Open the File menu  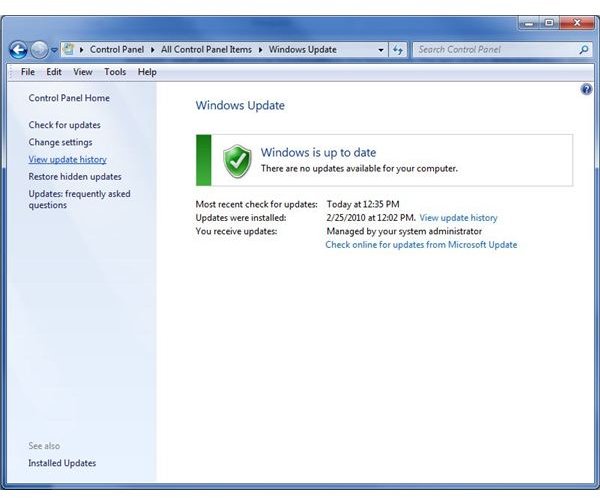point(28,72)
